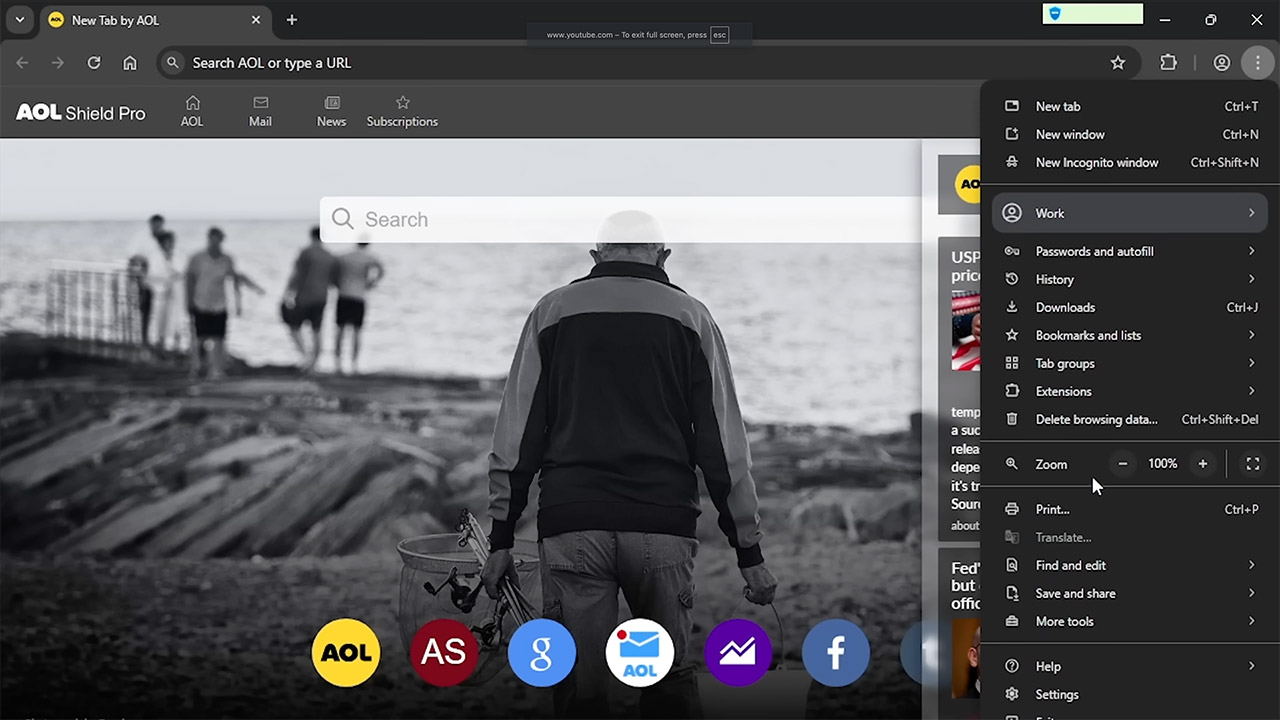
Task: Select History from the menu
Action: pos(1054,279)
